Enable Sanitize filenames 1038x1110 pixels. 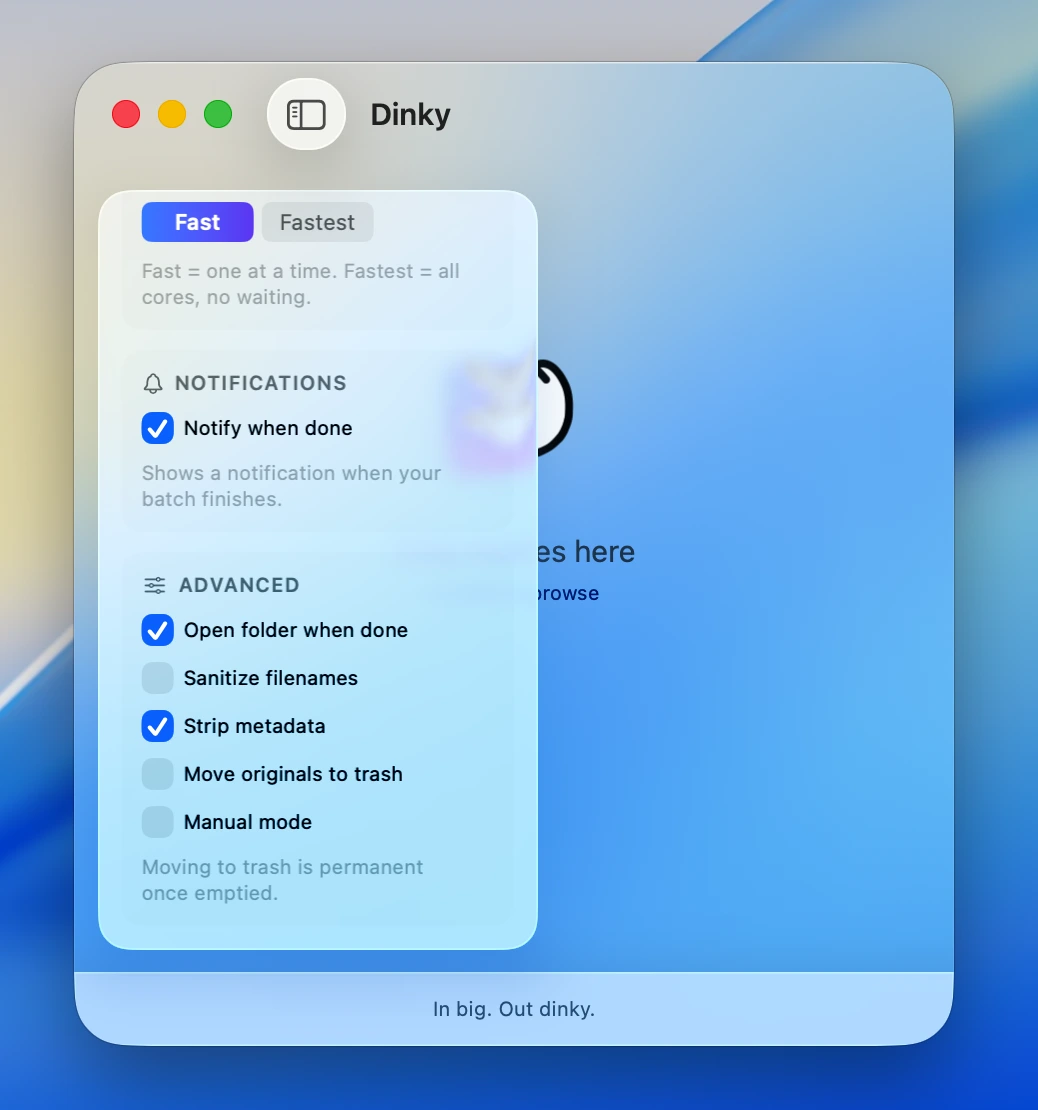pos(157,678)
